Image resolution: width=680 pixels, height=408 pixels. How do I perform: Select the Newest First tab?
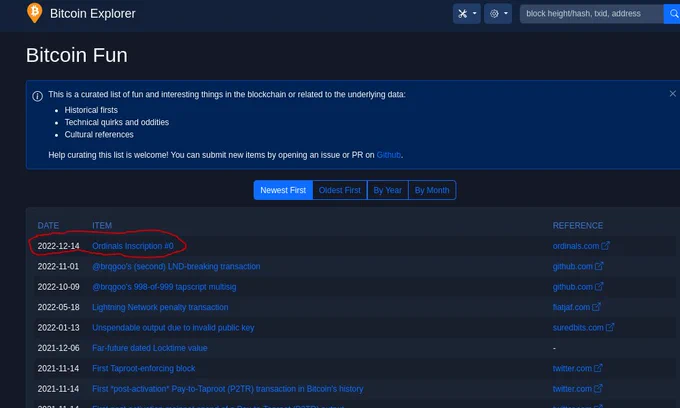283,190
